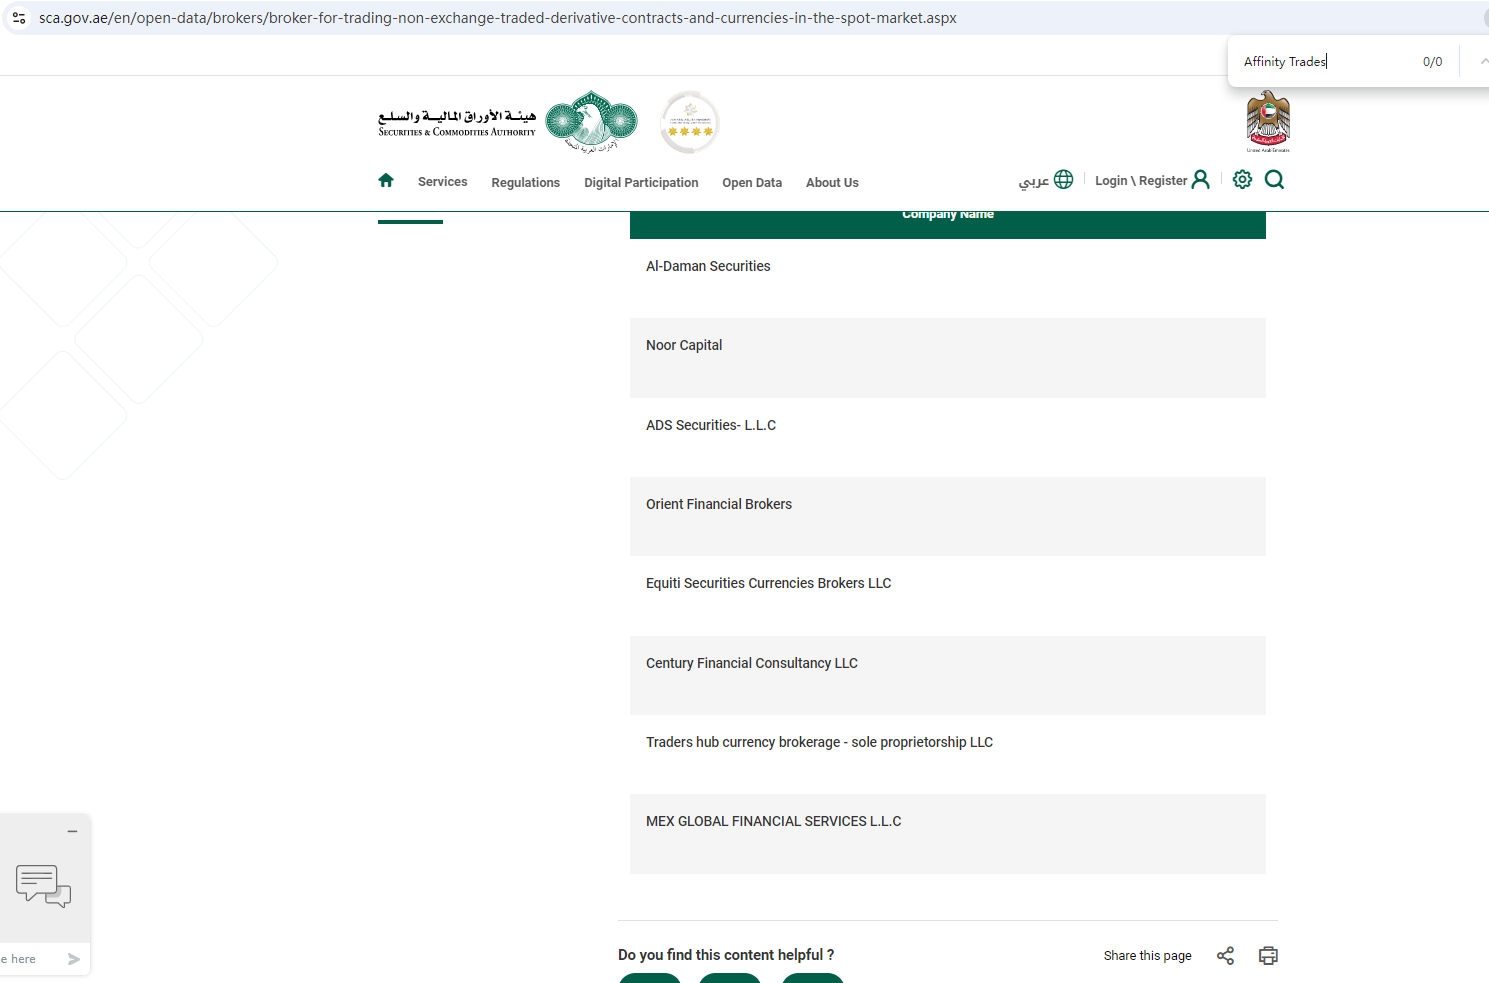
Task: Select the Noor Capital row
Action: 948,358
